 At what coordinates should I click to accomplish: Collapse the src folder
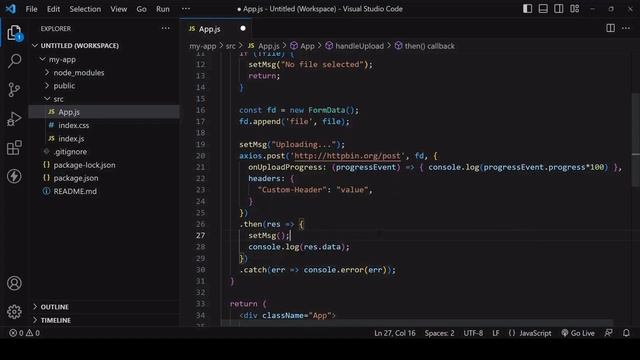click(58, 99)
